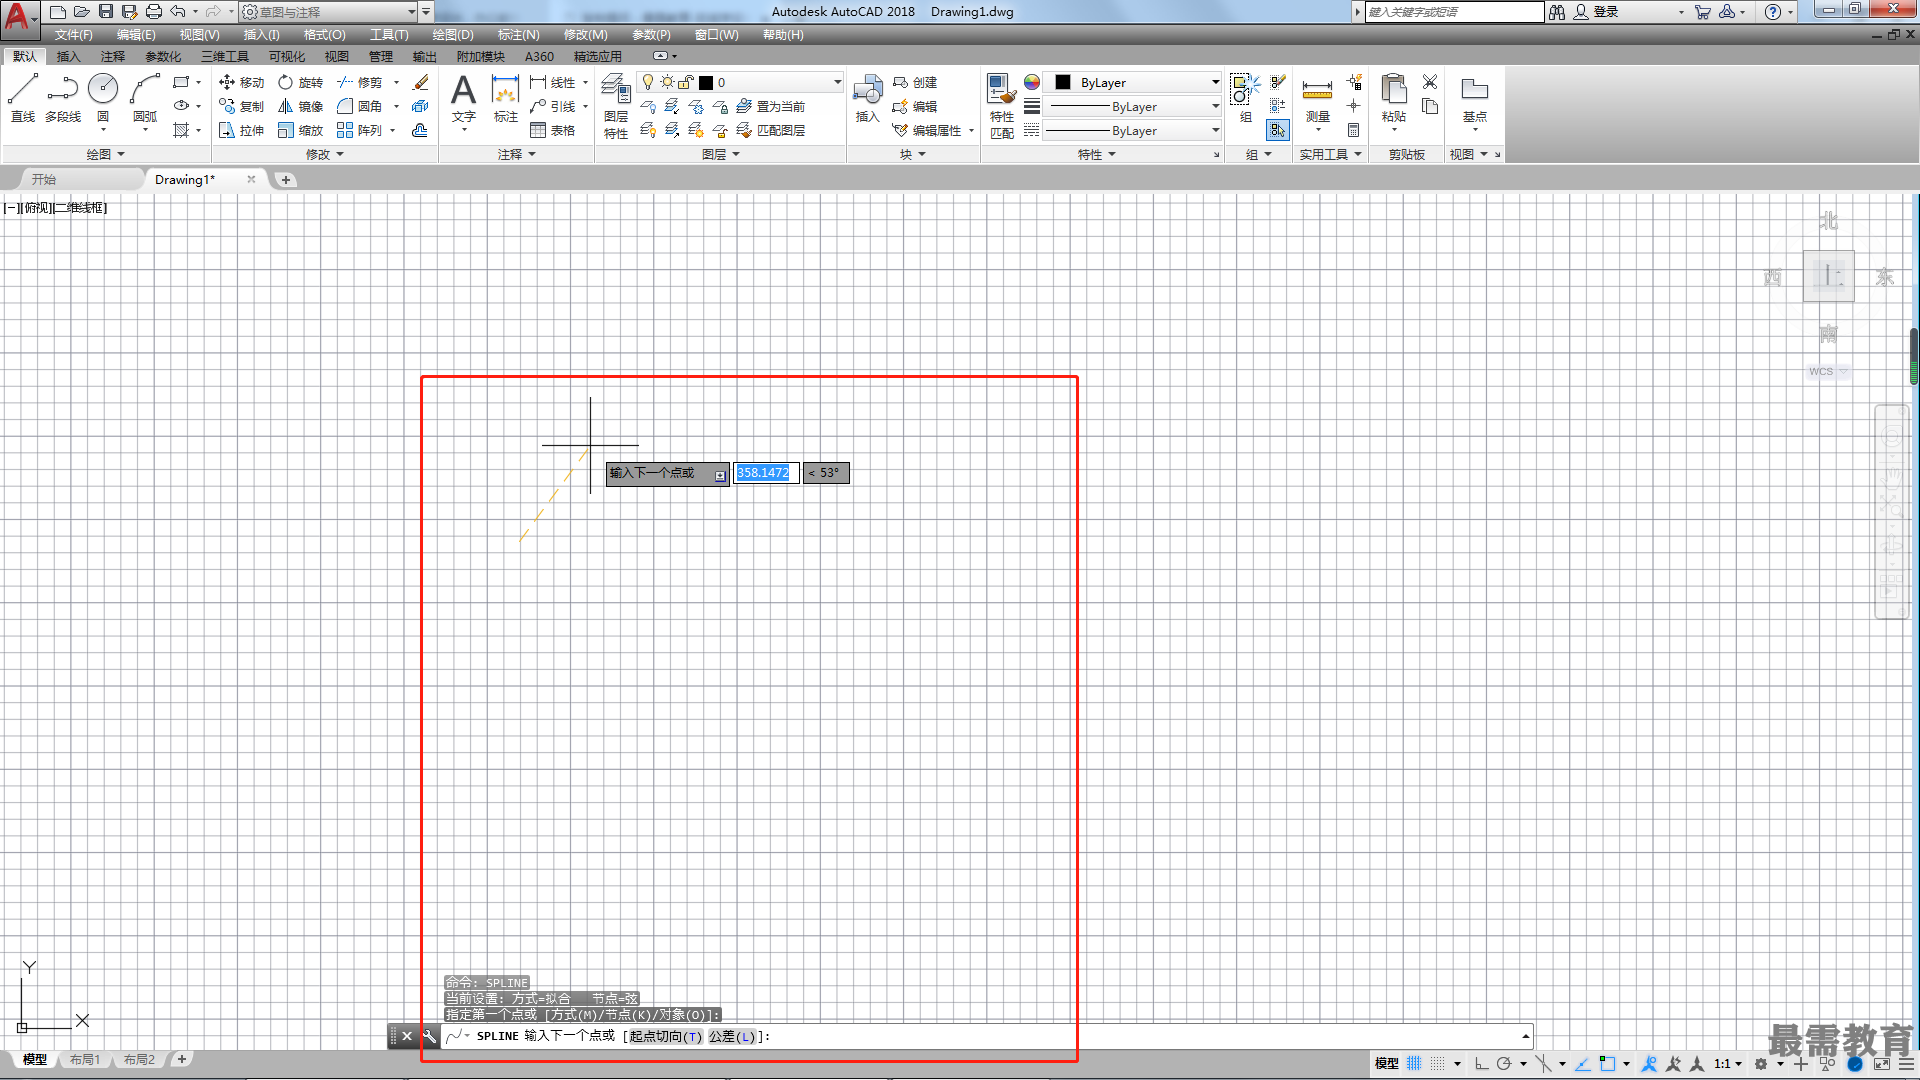The width and height of the screenshot is (1920, 1080).
Task: Click the Array (阵列) tool
Action: coord(359,130)
